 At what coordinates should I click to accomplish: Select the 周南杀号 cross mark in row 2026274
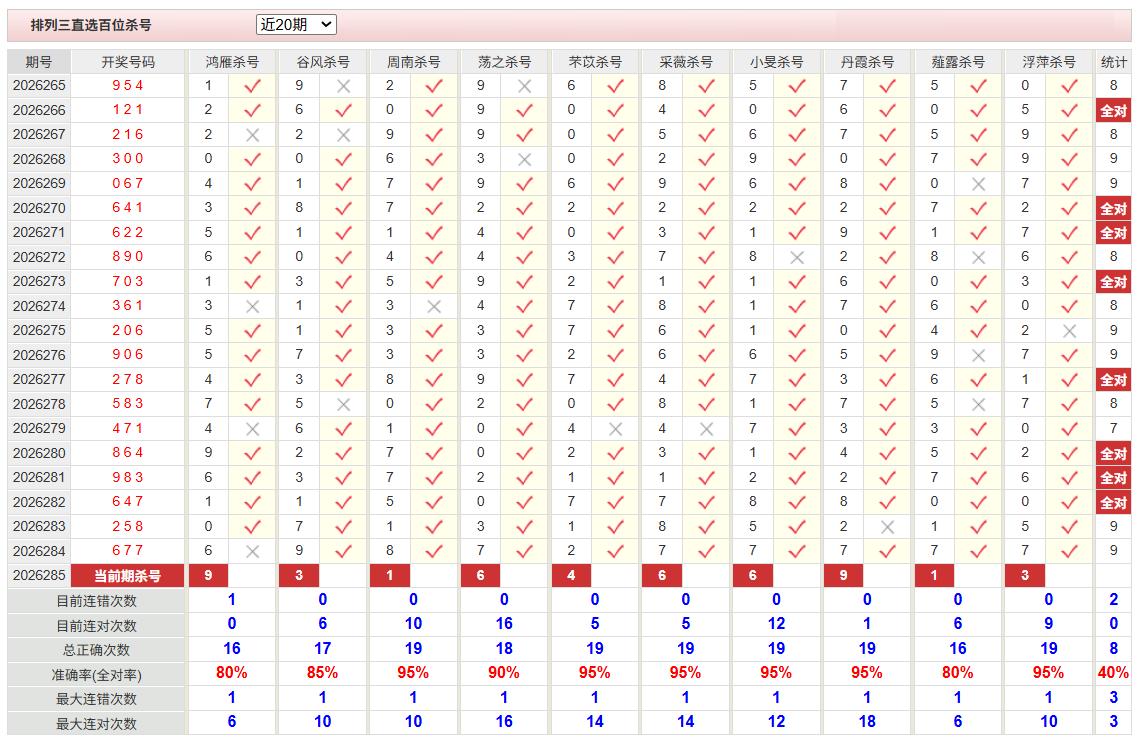coord(434,306)
